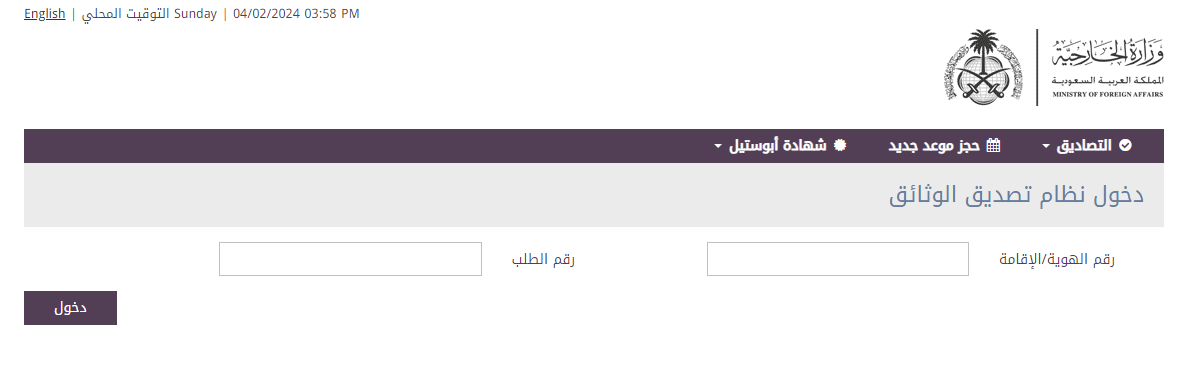The image size is (1191, 367).
Task: Click the رقم الهوية/الإقامة field label
Action: click(x=1057, y=260)
